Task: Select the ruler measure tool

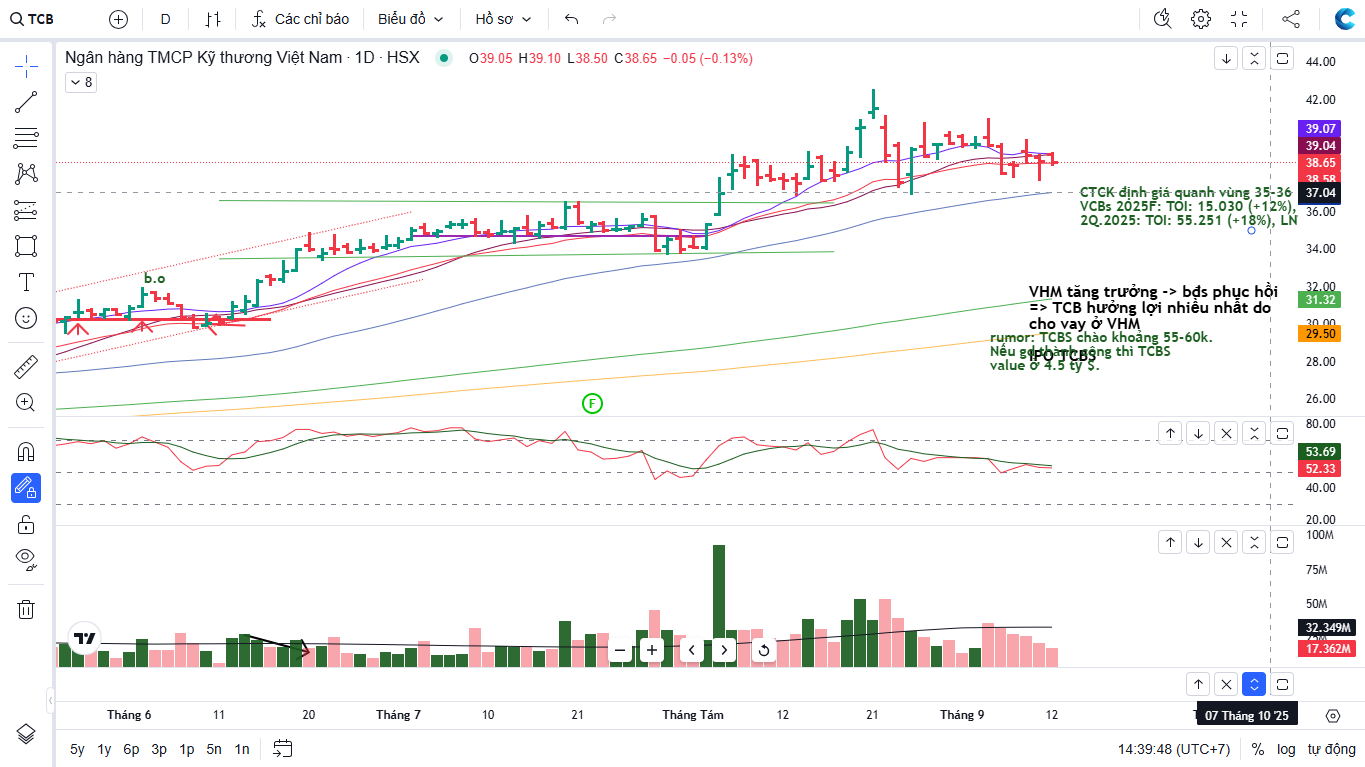Action: pos(26,367)
